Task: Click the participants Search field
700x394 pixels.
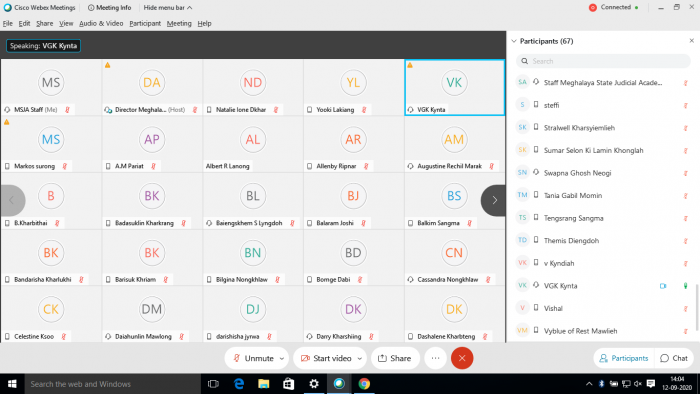Action: [x=603, y=61]
